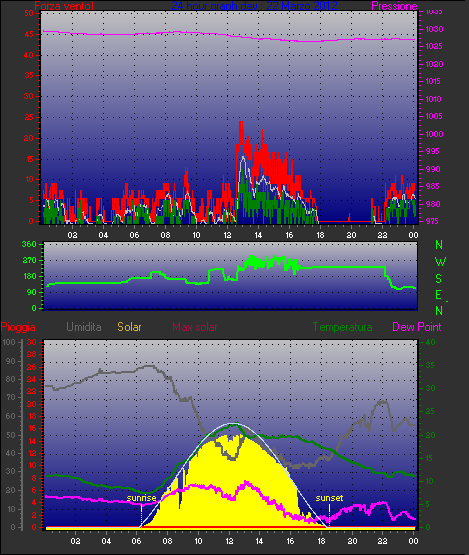Select the 'Dew Point' legend label
Viewport: 469px width, 555px height.
[417, 327]
